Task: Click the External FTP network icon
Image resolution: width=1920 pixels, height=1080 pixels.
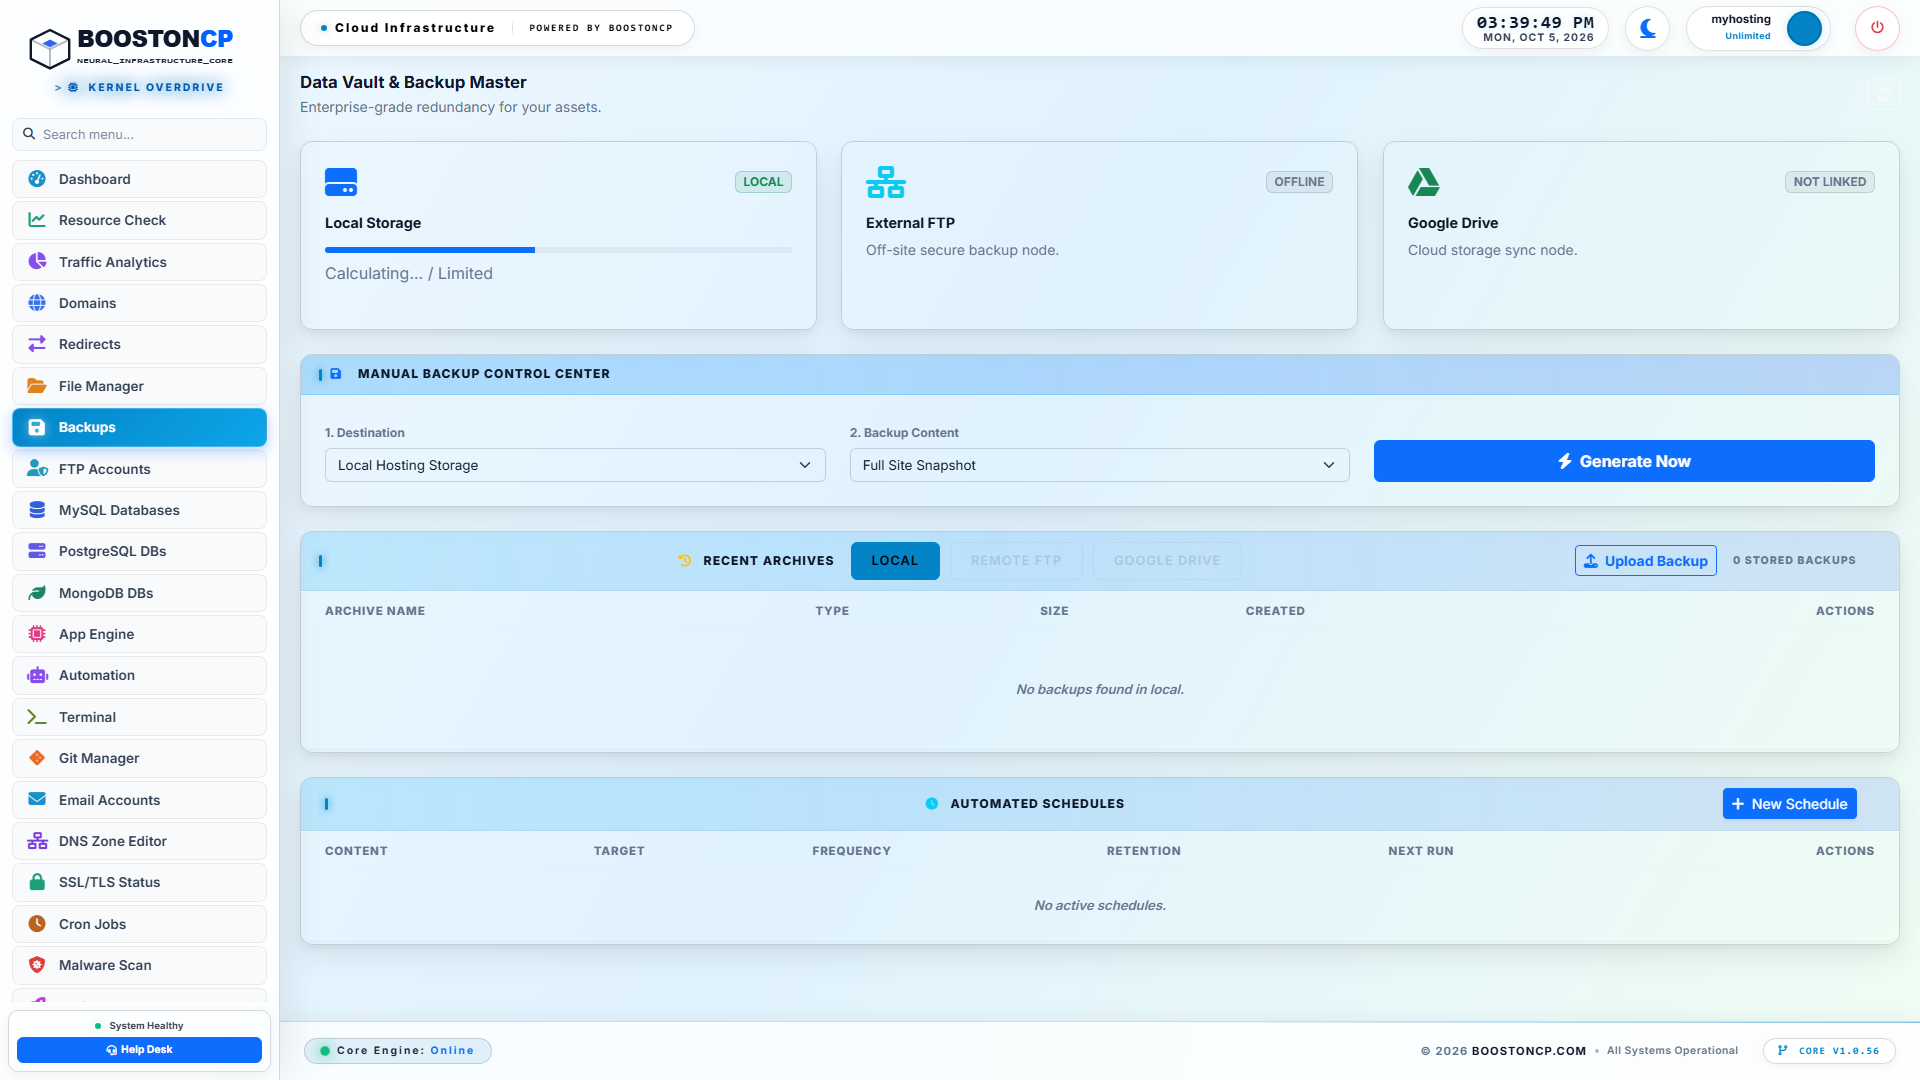Action: 885,182
